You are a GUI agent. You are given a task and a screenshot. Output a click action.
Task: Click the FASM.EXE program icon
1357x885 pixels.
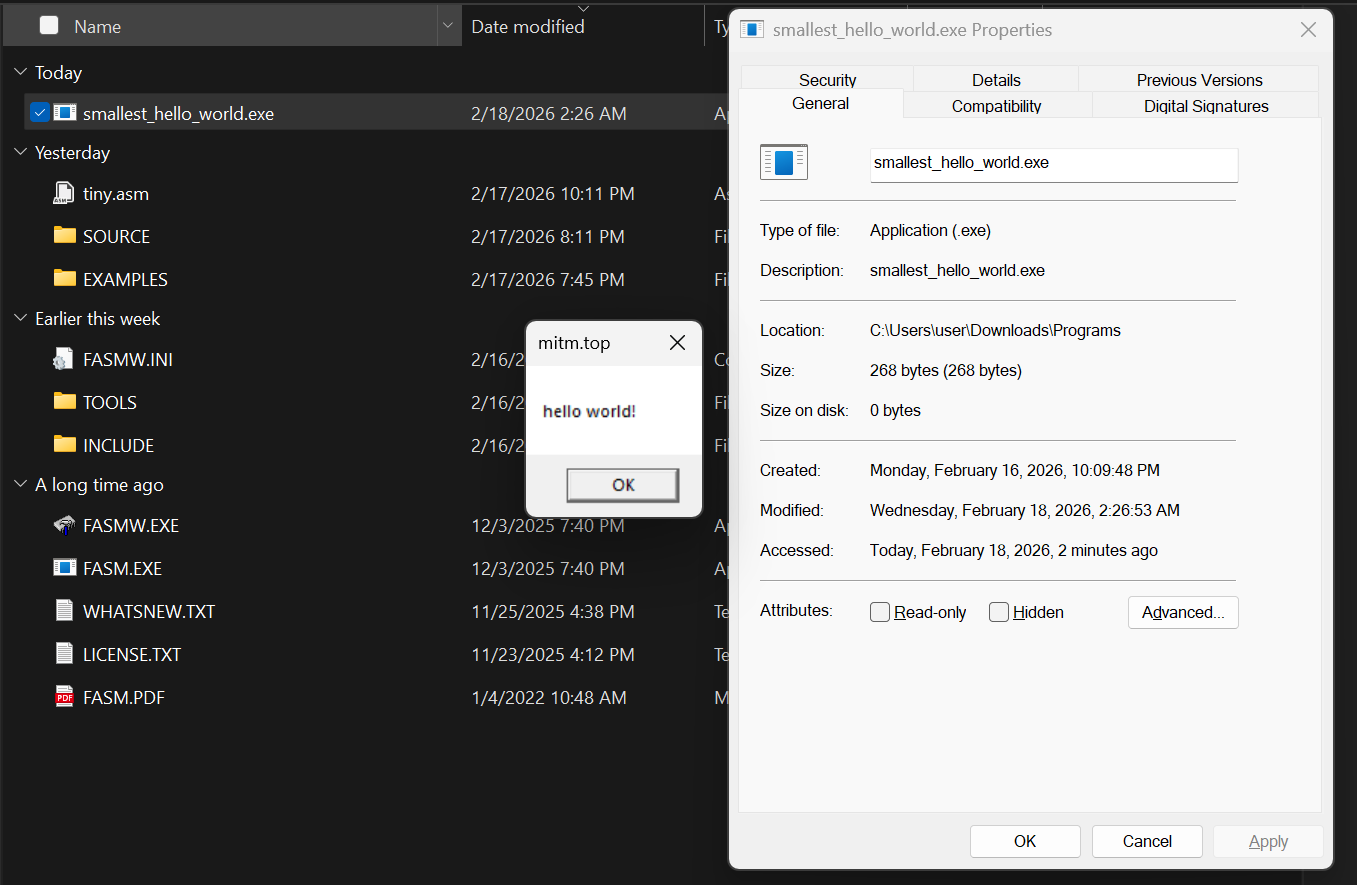pyautogui.click(x=64, y=568)
